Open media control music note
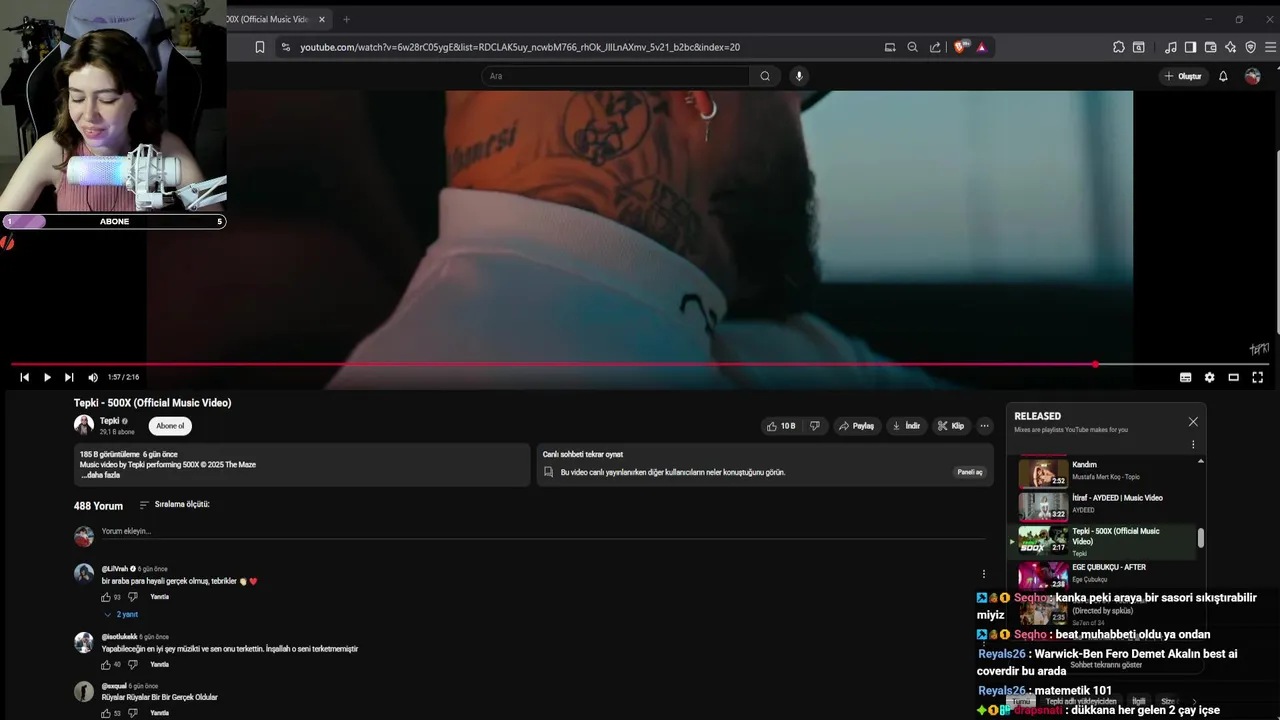Image resolution: width=1280 pixels, height=720 pixels. [1170, 47]
